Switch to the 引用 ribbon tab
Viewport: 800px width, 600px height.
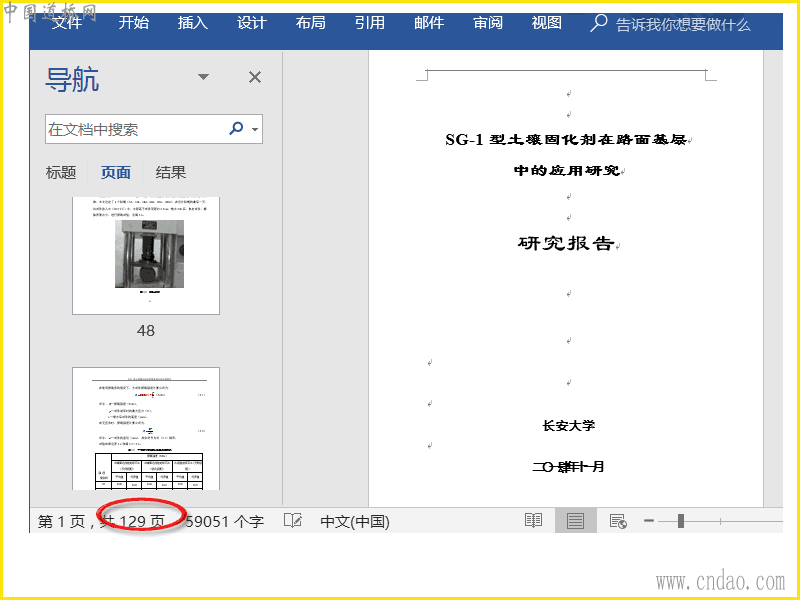point(370,23)
